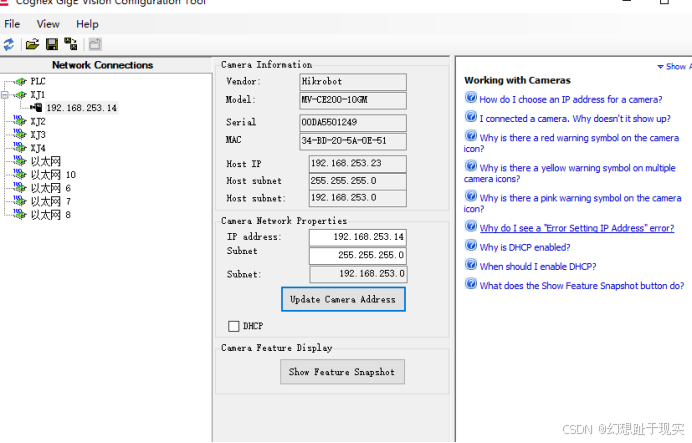Click the 以太网 10 adapter icon

click(x=20, y=174)
